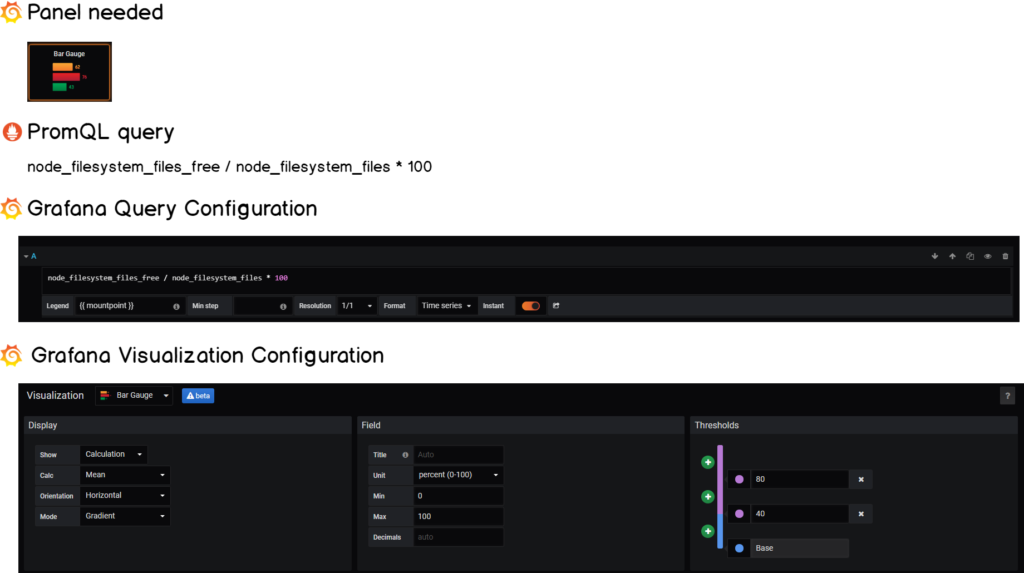Add threshold with bottom green plus
Screen dimensions: 1024x573
(707, 531)
